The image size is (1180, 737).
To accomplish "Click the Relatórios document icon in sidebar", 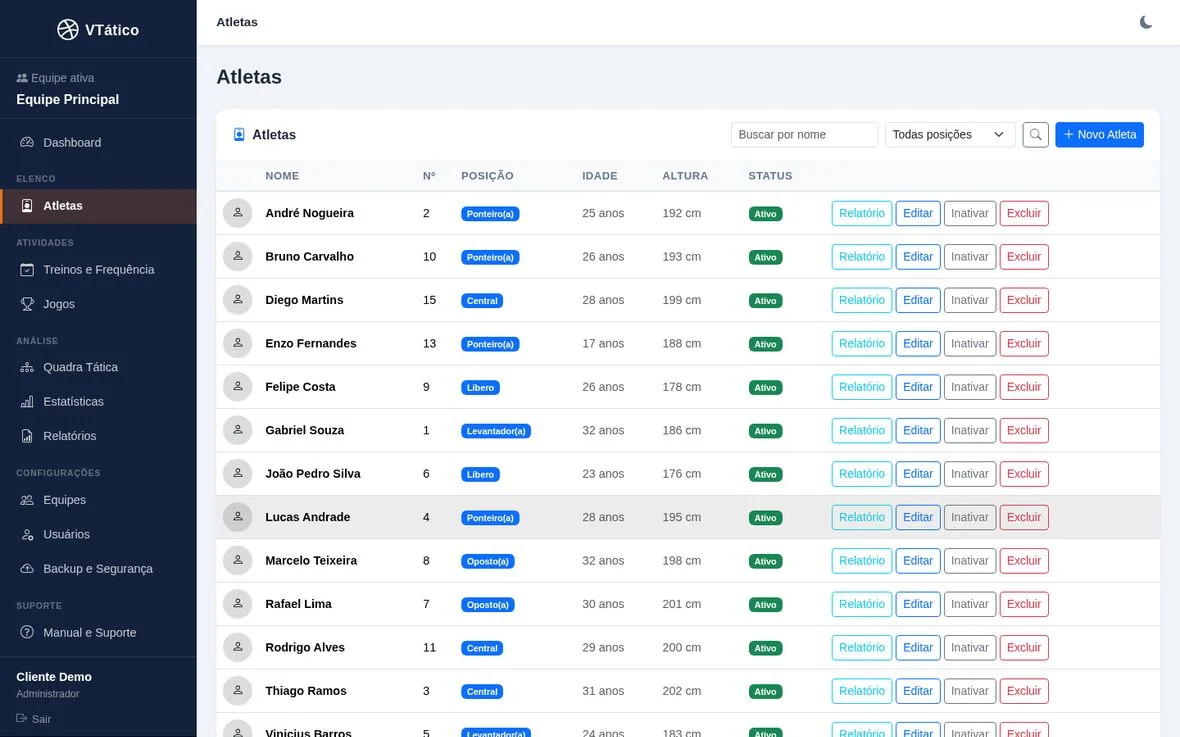I will click(27, 436).
